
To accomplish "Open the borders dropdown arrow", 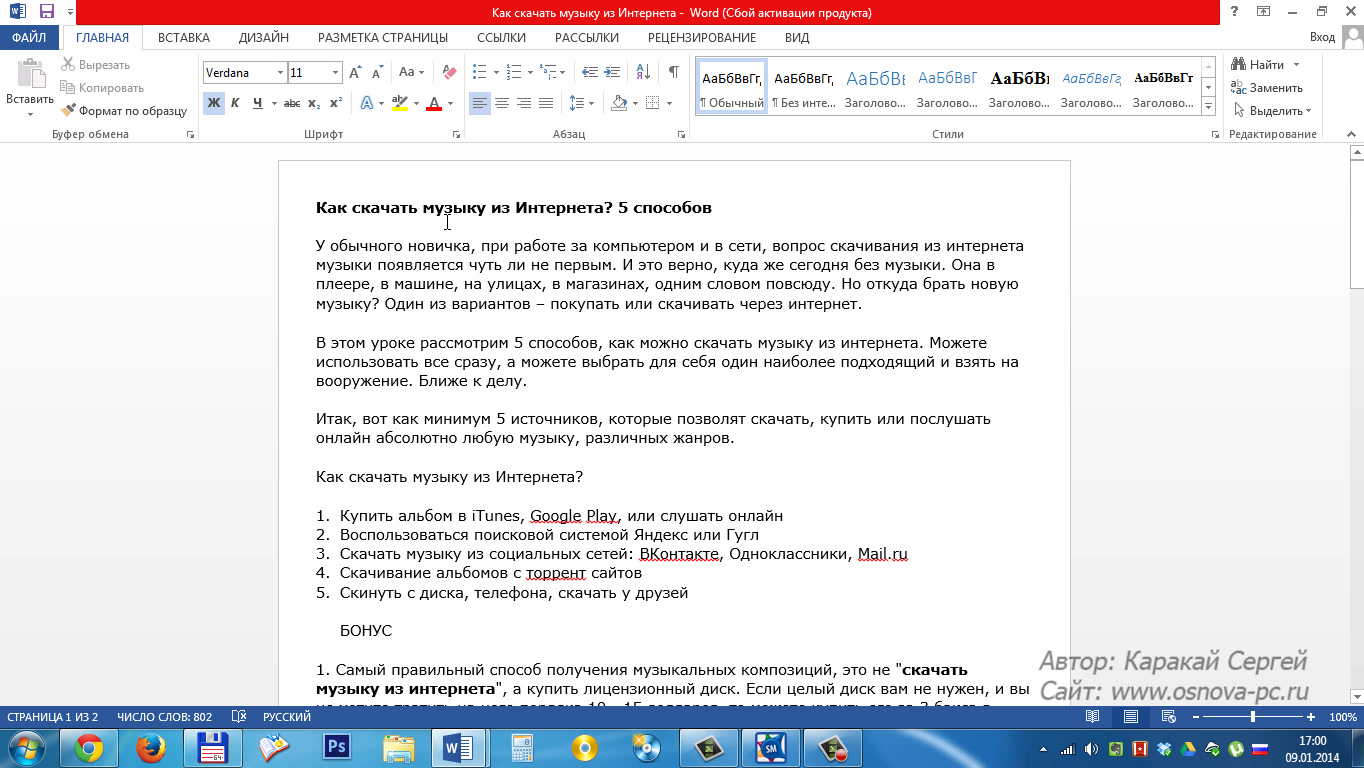I will click(669, 103).
